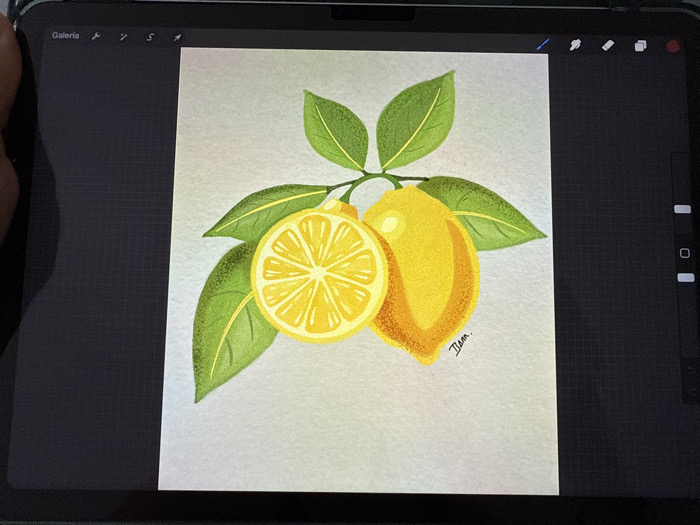Open the red active color circle
The height and width of the screenshot is (525, 700).
pos(673,46)
